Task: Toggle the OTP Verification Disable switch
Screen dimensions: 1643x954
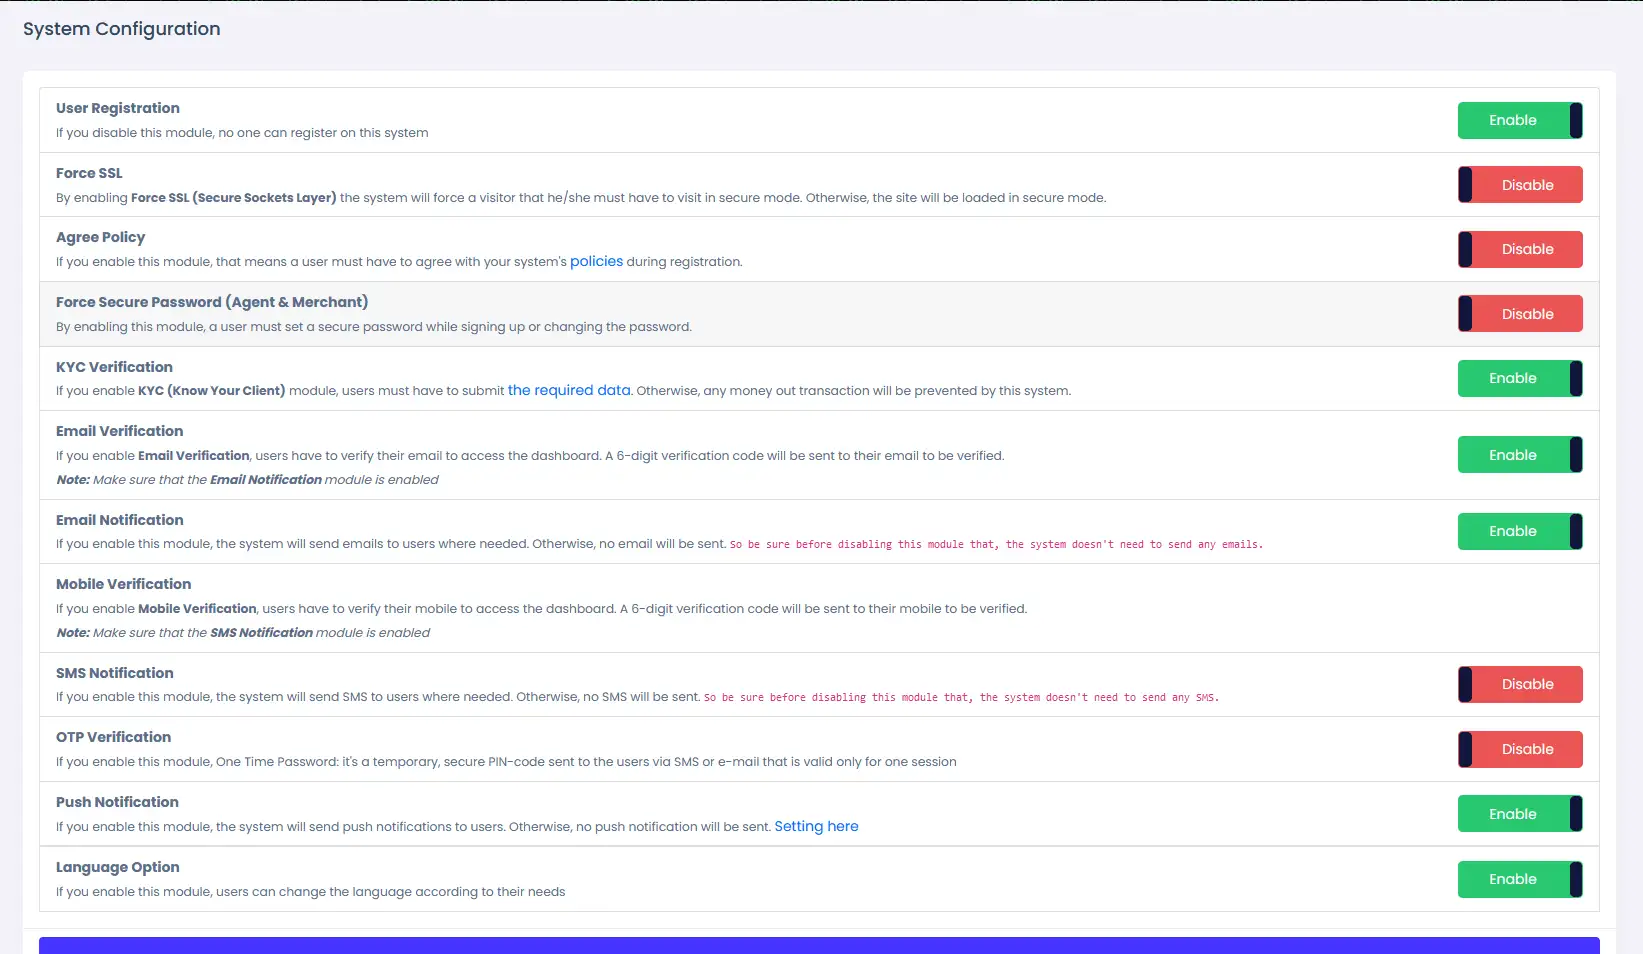Action: point(1520,749)
